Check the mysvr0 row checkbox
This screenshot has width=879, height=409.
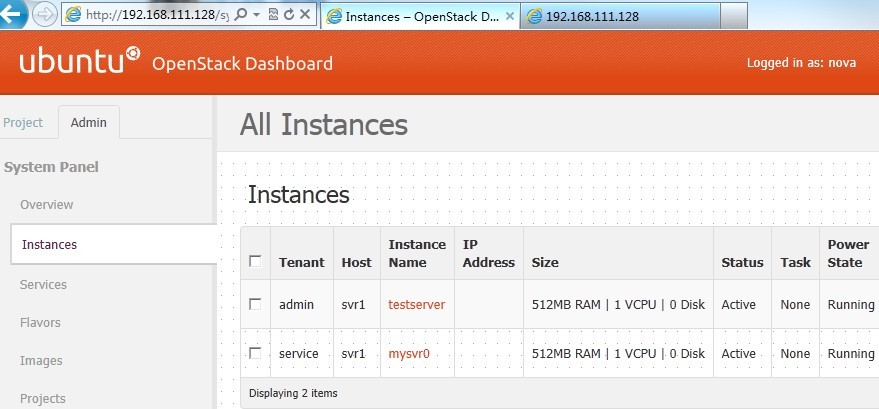point(255,353)
